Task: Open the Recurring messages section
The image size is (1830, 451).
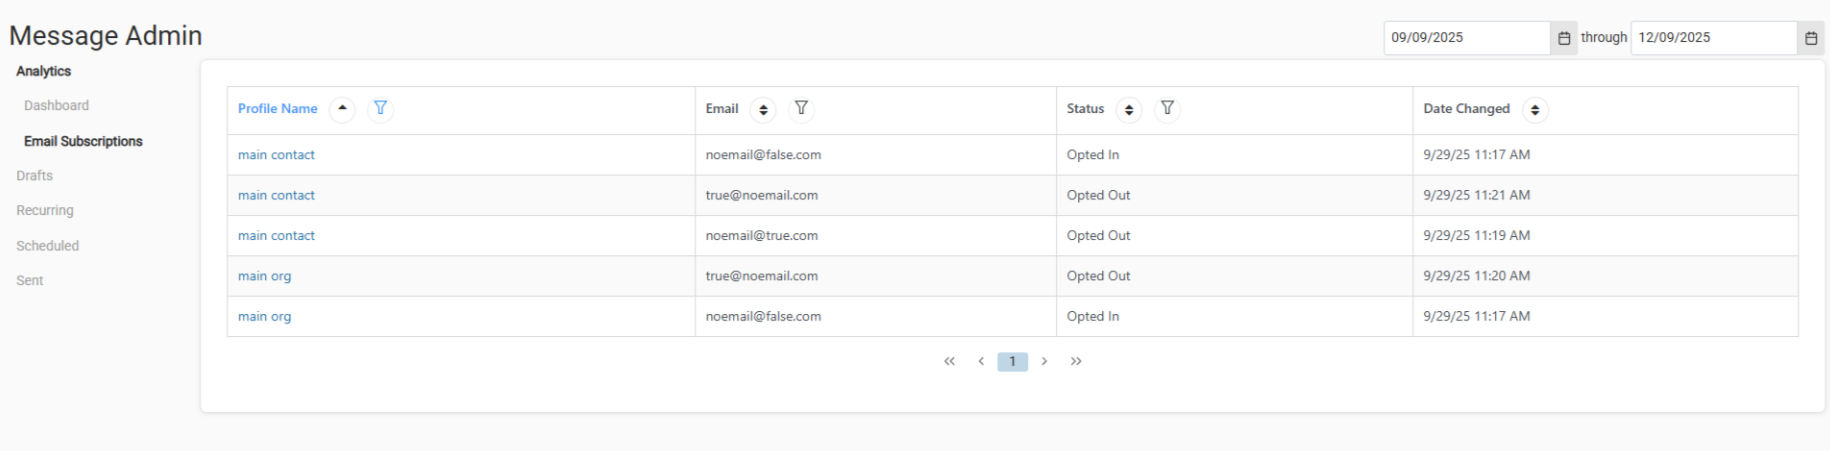Action: [x=45, y=211]
